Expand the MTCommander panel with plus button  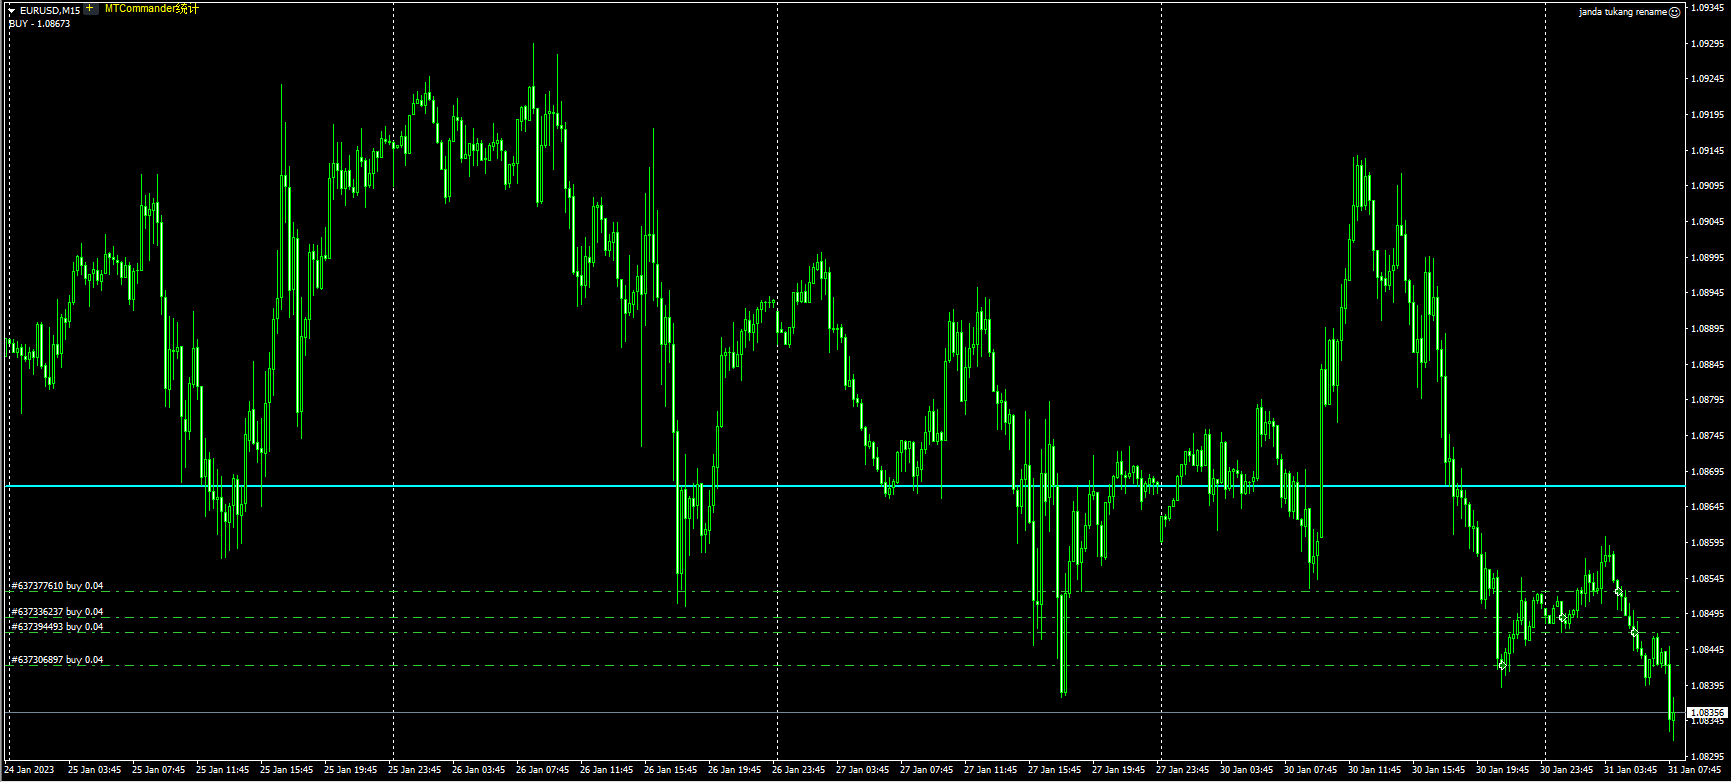coord(90,8)
